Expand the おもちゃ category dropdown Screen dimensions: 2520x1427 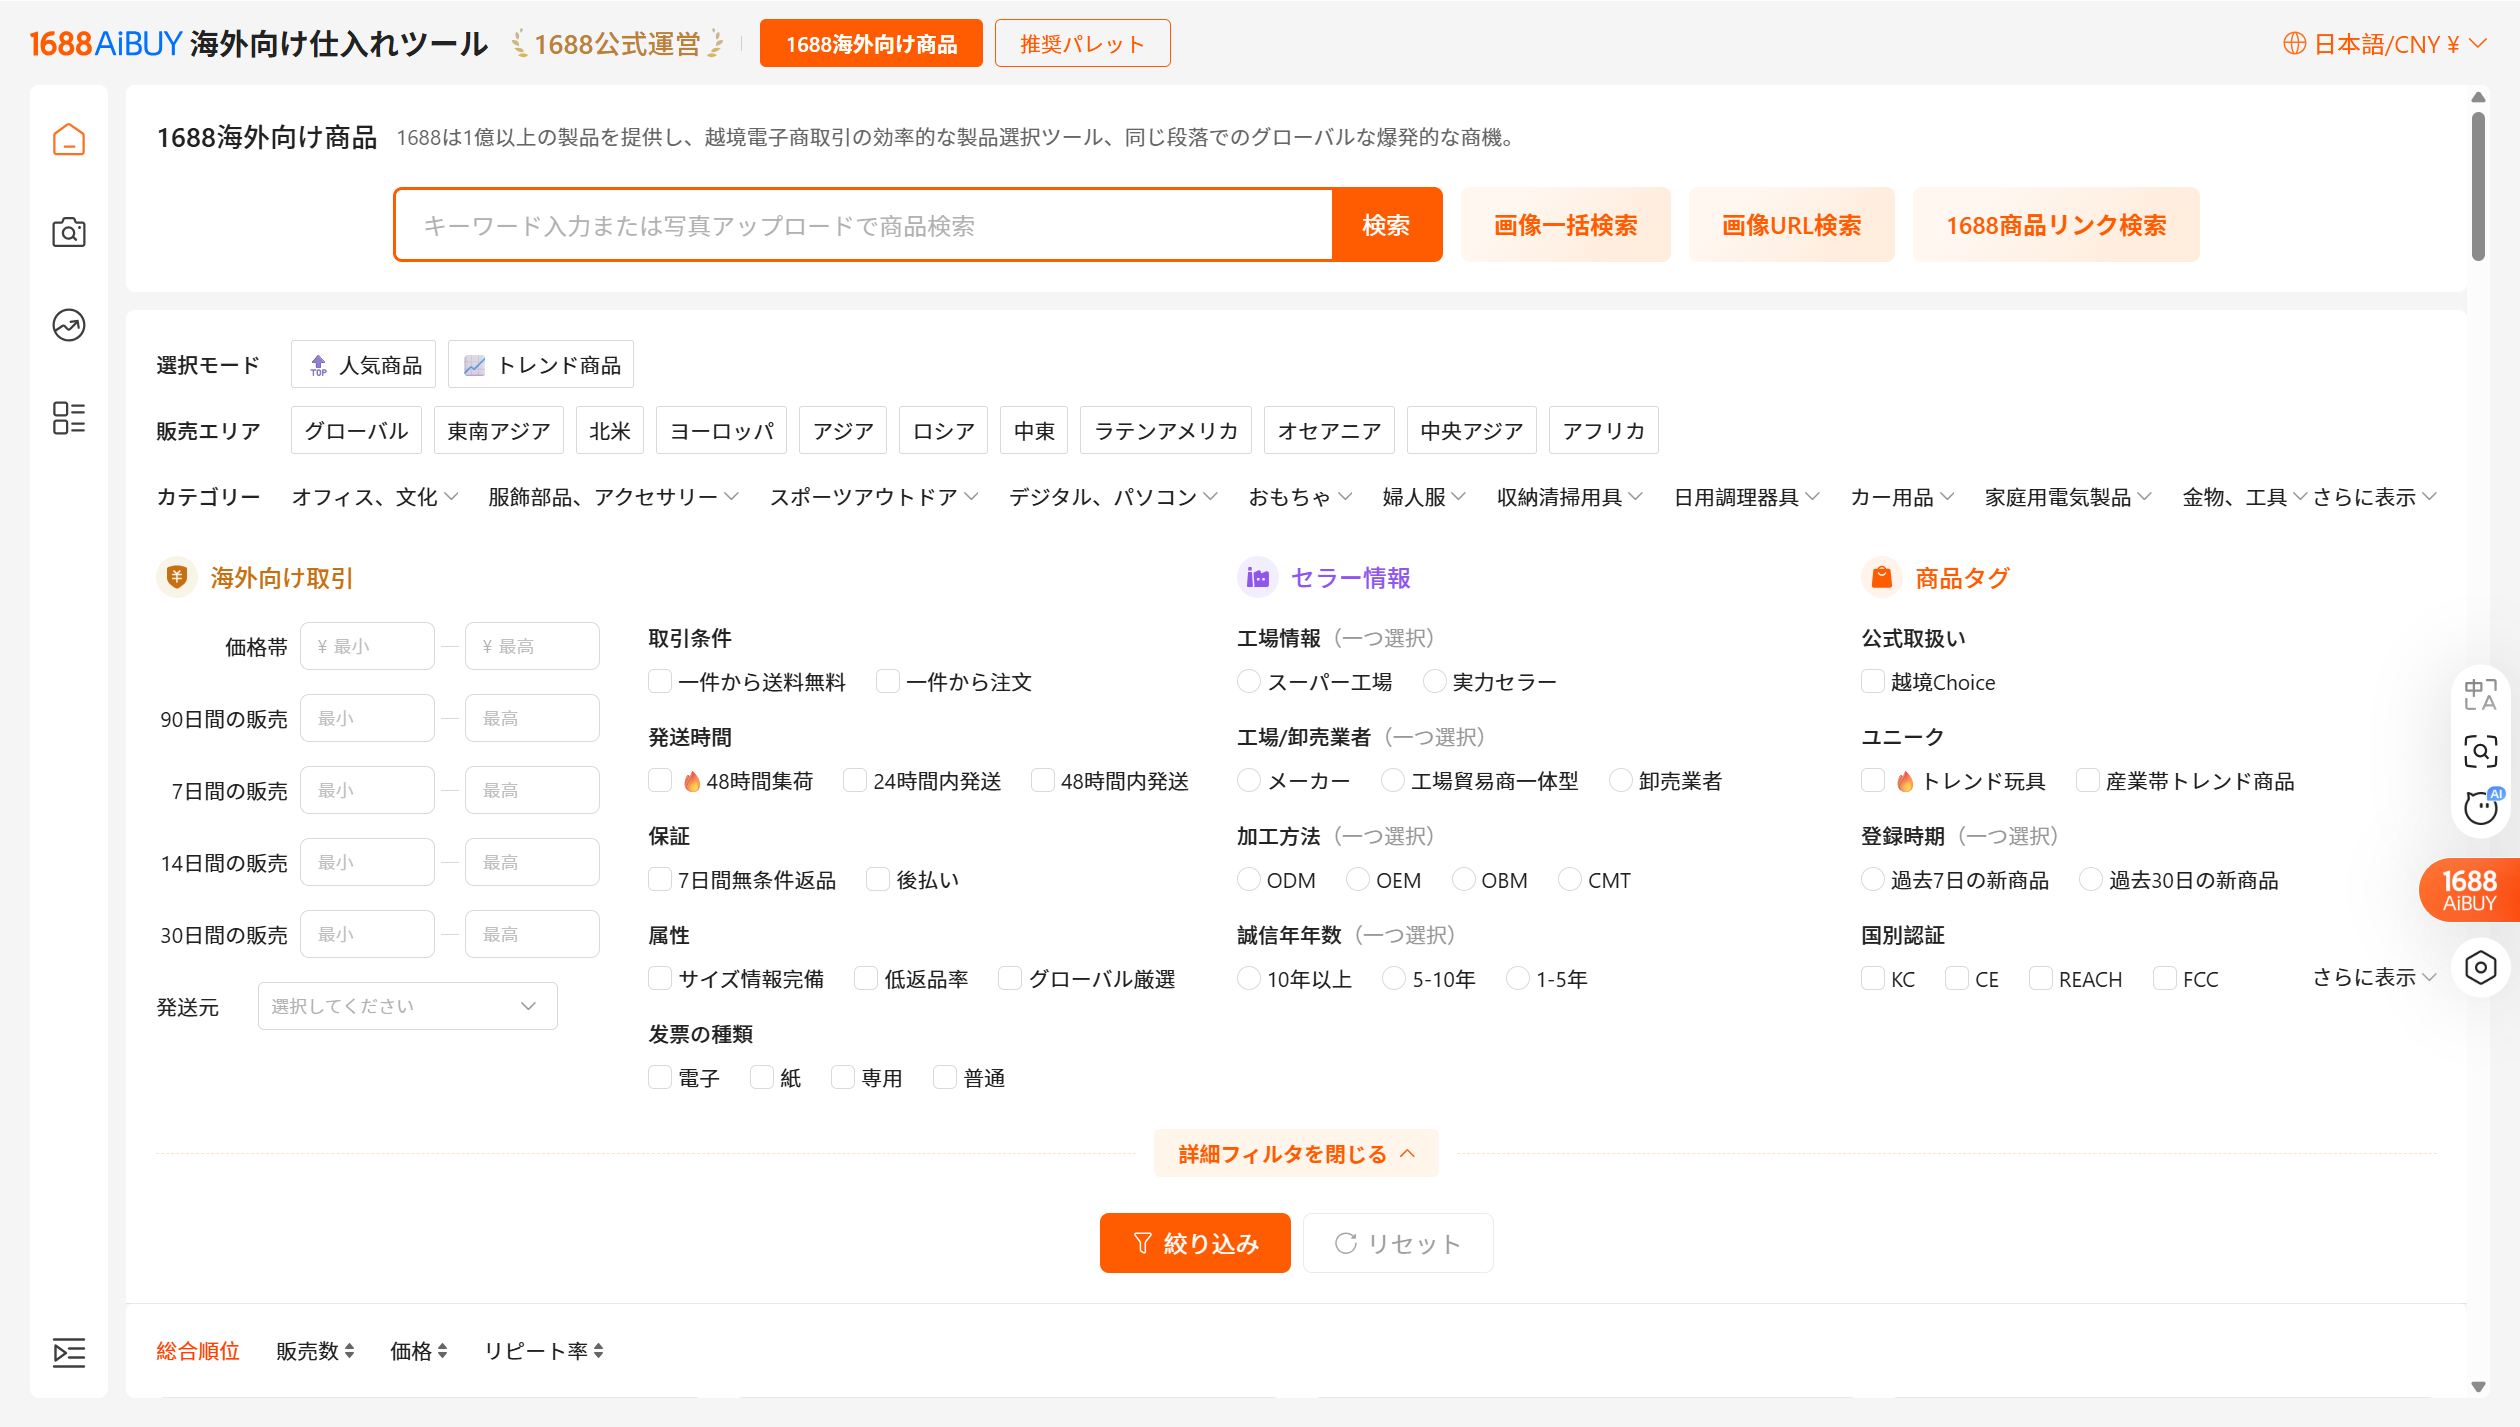pyautogui.click(x=1299, y=497)
